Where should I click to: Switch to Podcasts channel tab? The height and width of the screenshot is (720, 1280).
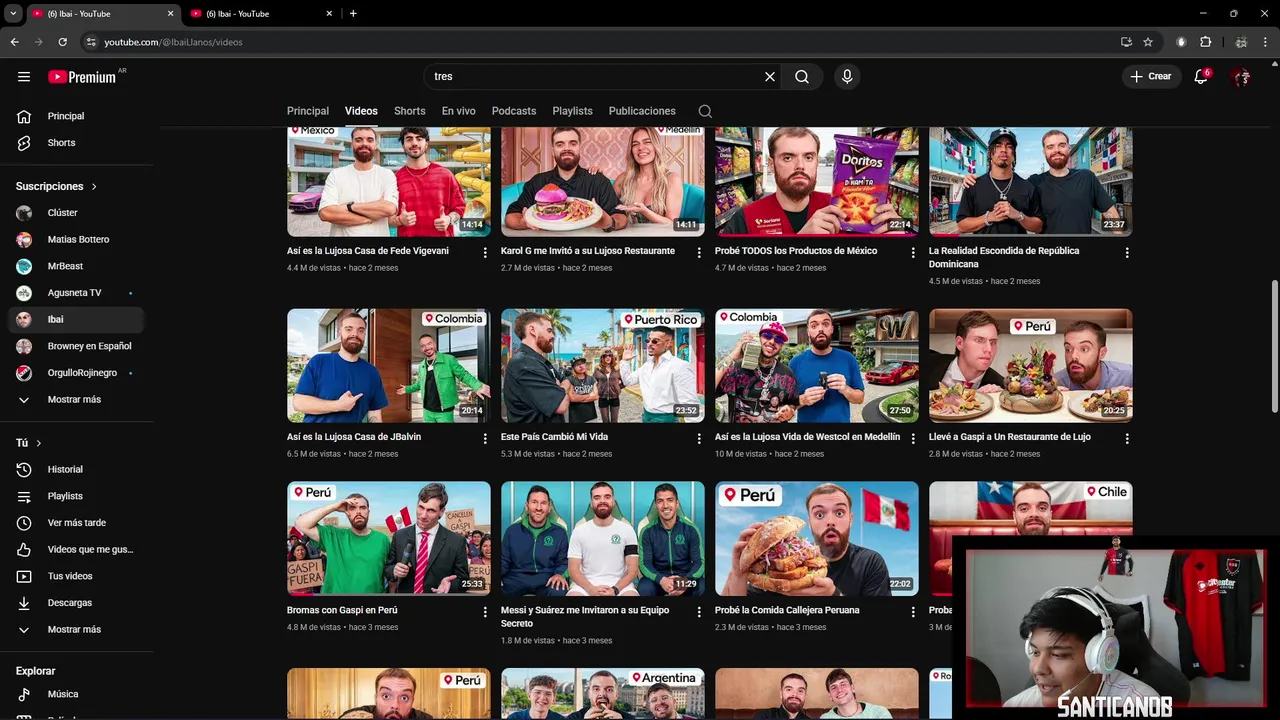[x=514, y=111]
